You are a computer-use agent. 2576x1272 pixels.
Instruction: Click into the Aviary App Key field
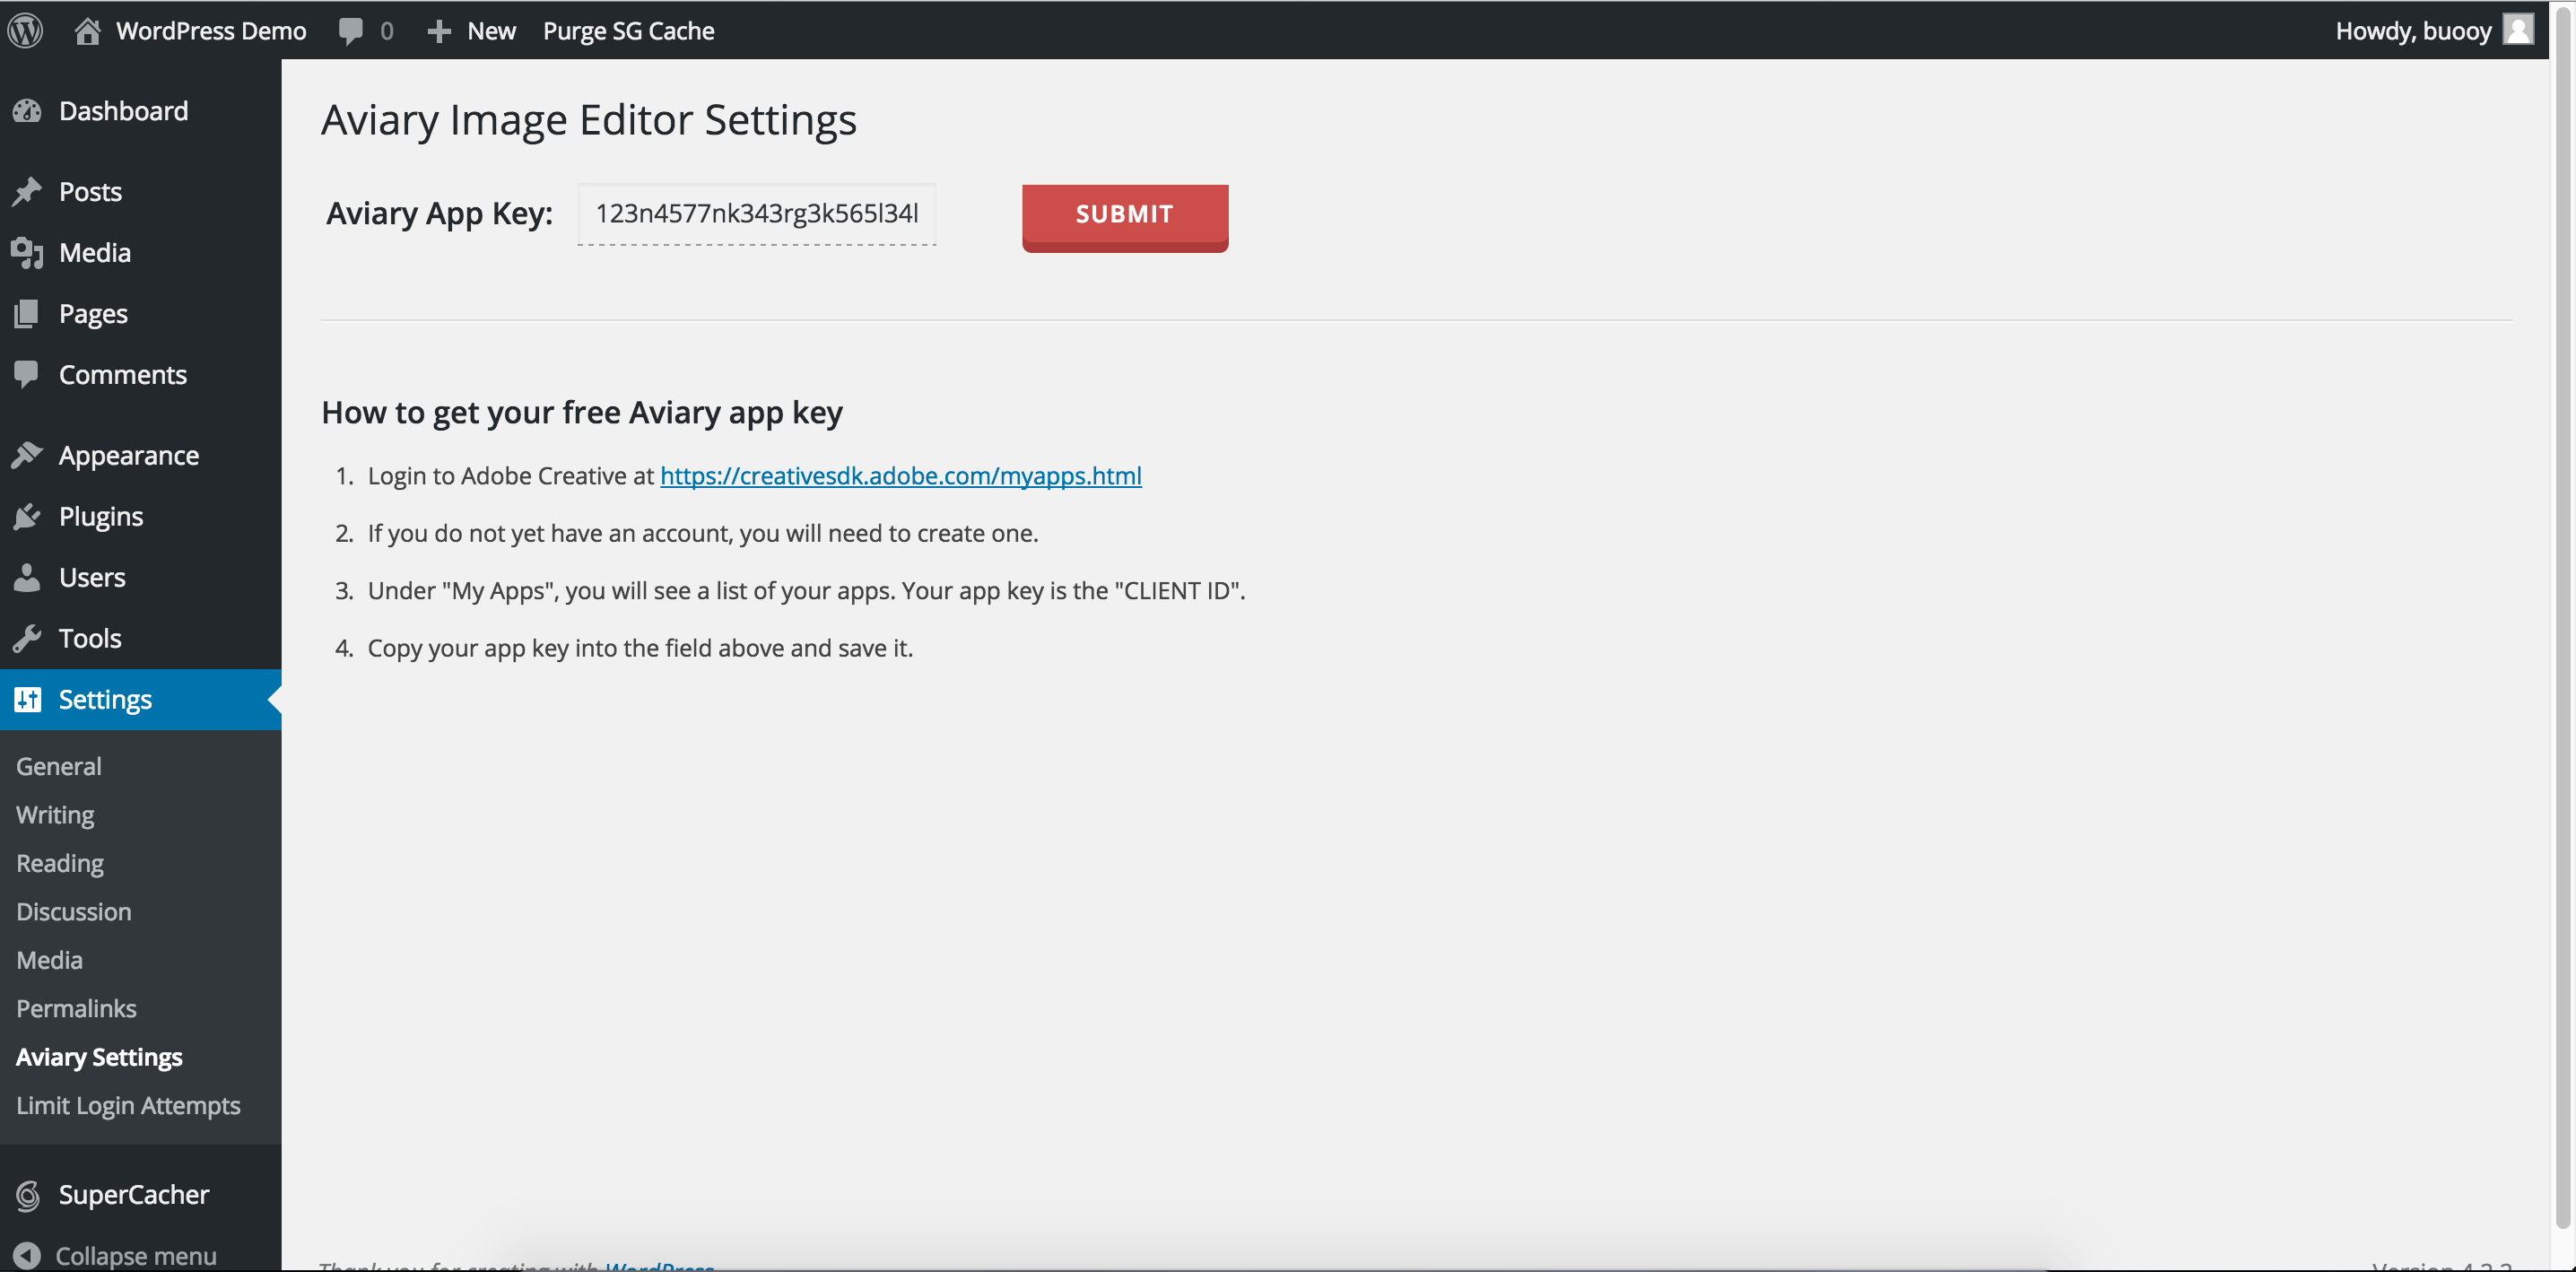(757, 214)
